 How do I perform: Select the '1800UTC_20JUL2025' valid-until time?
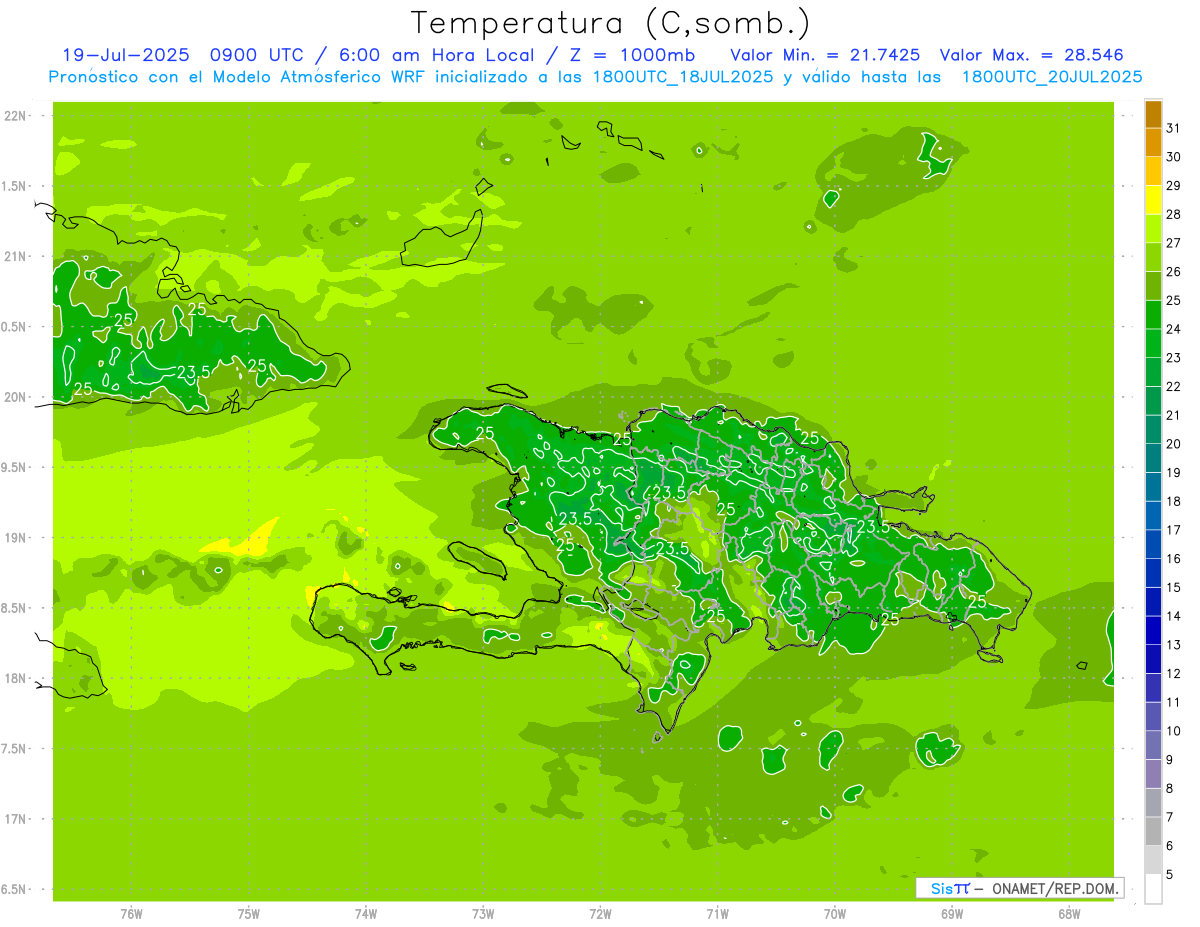[1052, 77]
